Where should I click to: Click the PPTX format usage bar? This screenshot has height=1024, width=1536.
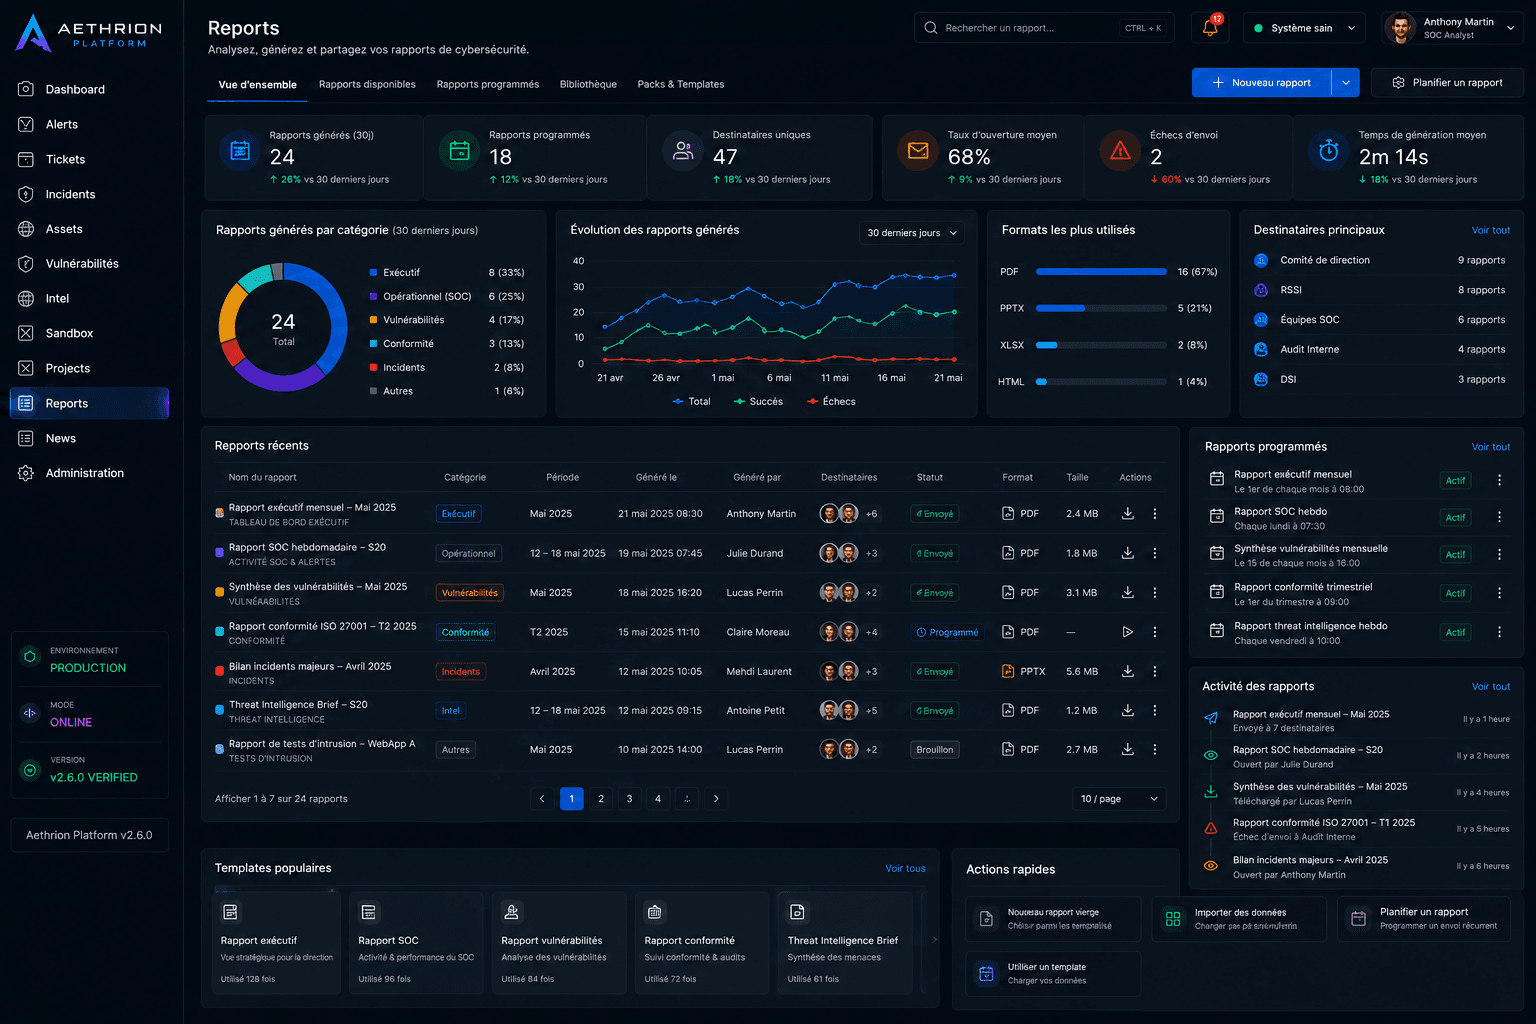tap(1101, 308)
